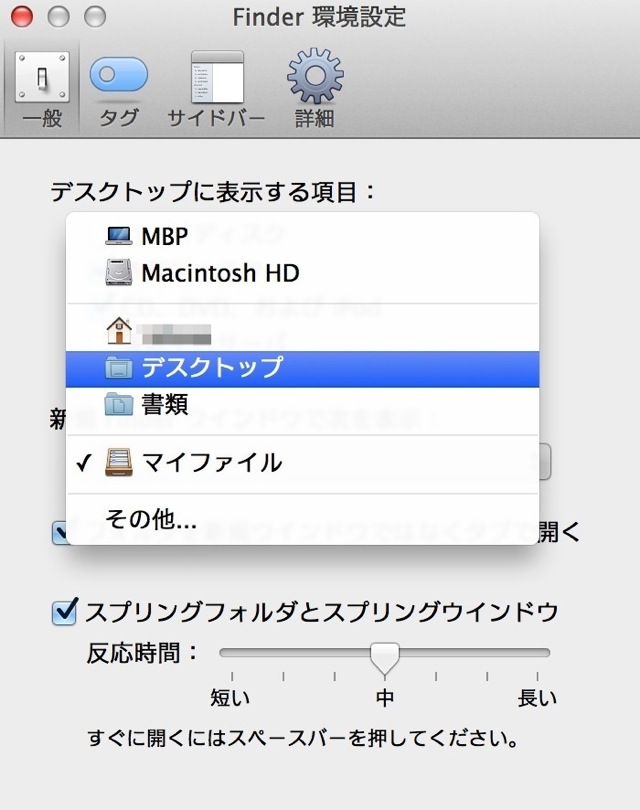The image size is (640, 810).
Task: Select Macintosh HD in the menu
Action: point(302,273)
